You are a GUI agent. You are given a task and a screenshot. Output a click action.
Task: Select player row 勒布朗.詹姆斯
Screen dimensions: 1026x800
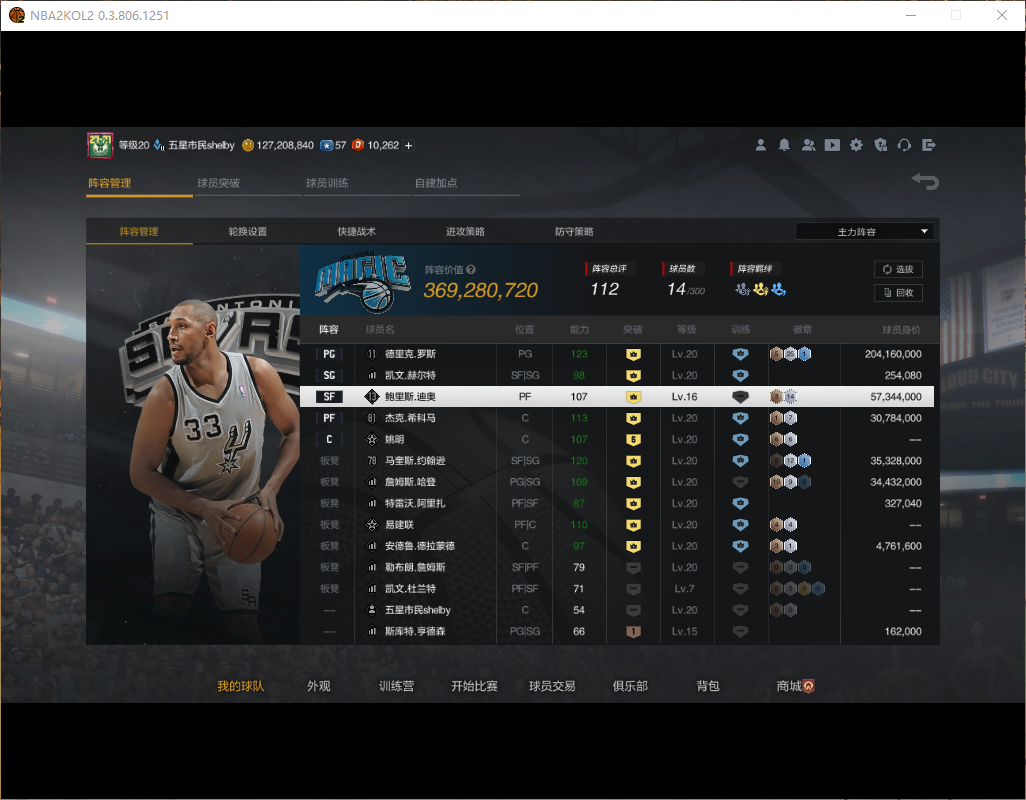[616, 567]
